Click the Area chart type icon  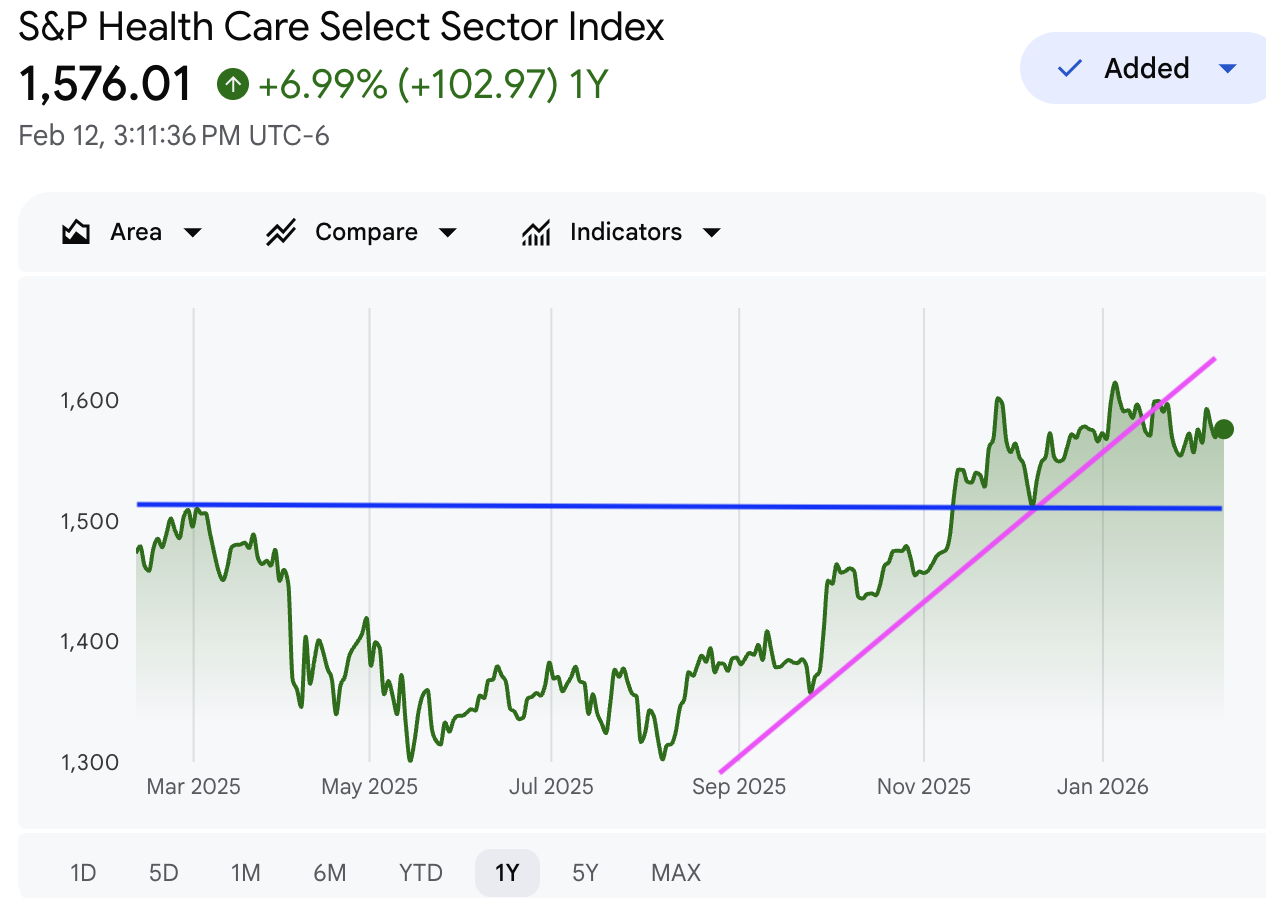click(x=76, y=233)
